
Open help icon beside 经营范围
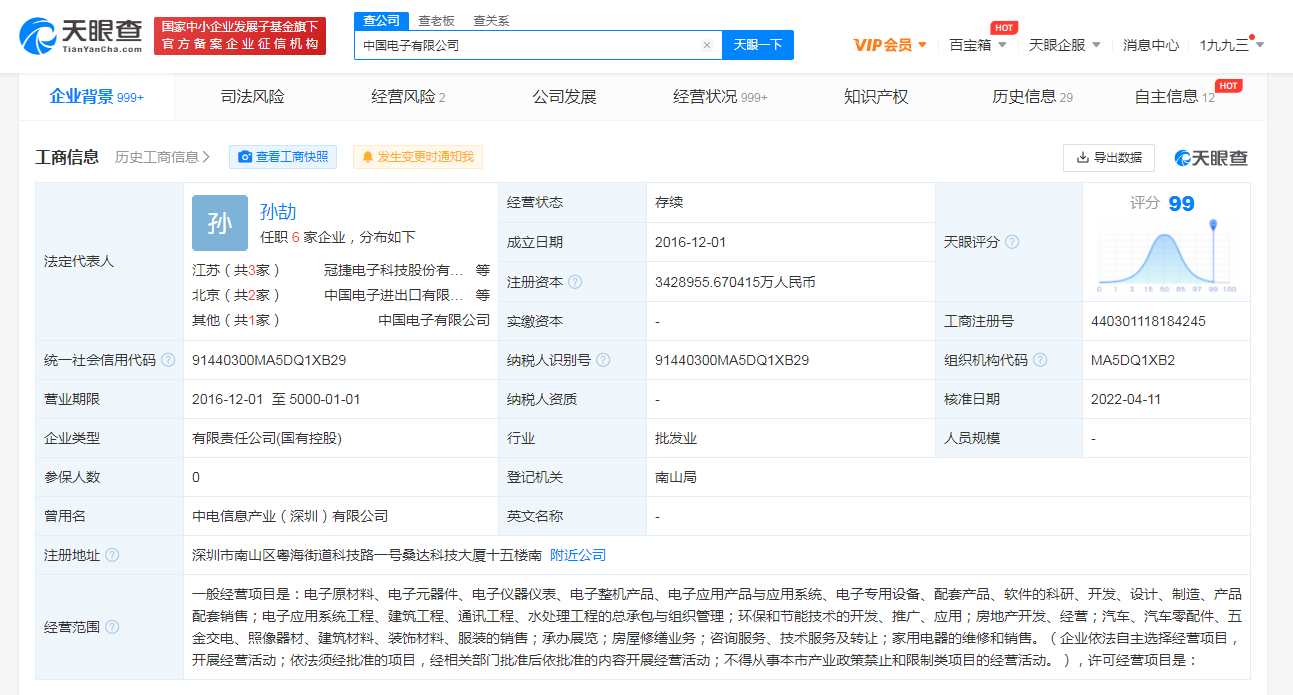pyautogui.click(x=112, y=627)
